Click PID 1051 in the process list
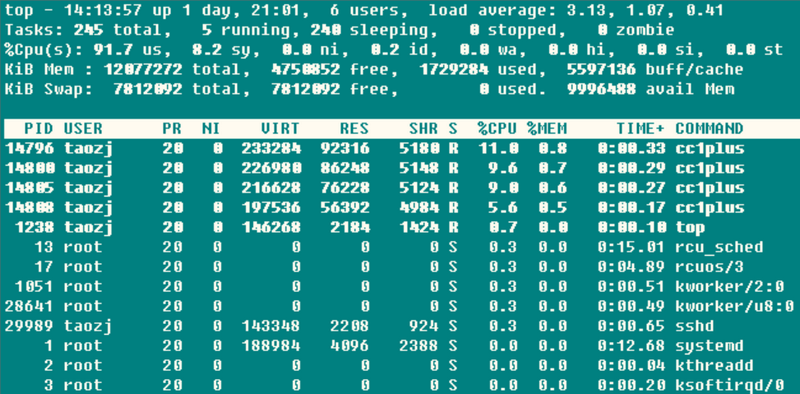This screenshot has width=800, height=394. 34,286
